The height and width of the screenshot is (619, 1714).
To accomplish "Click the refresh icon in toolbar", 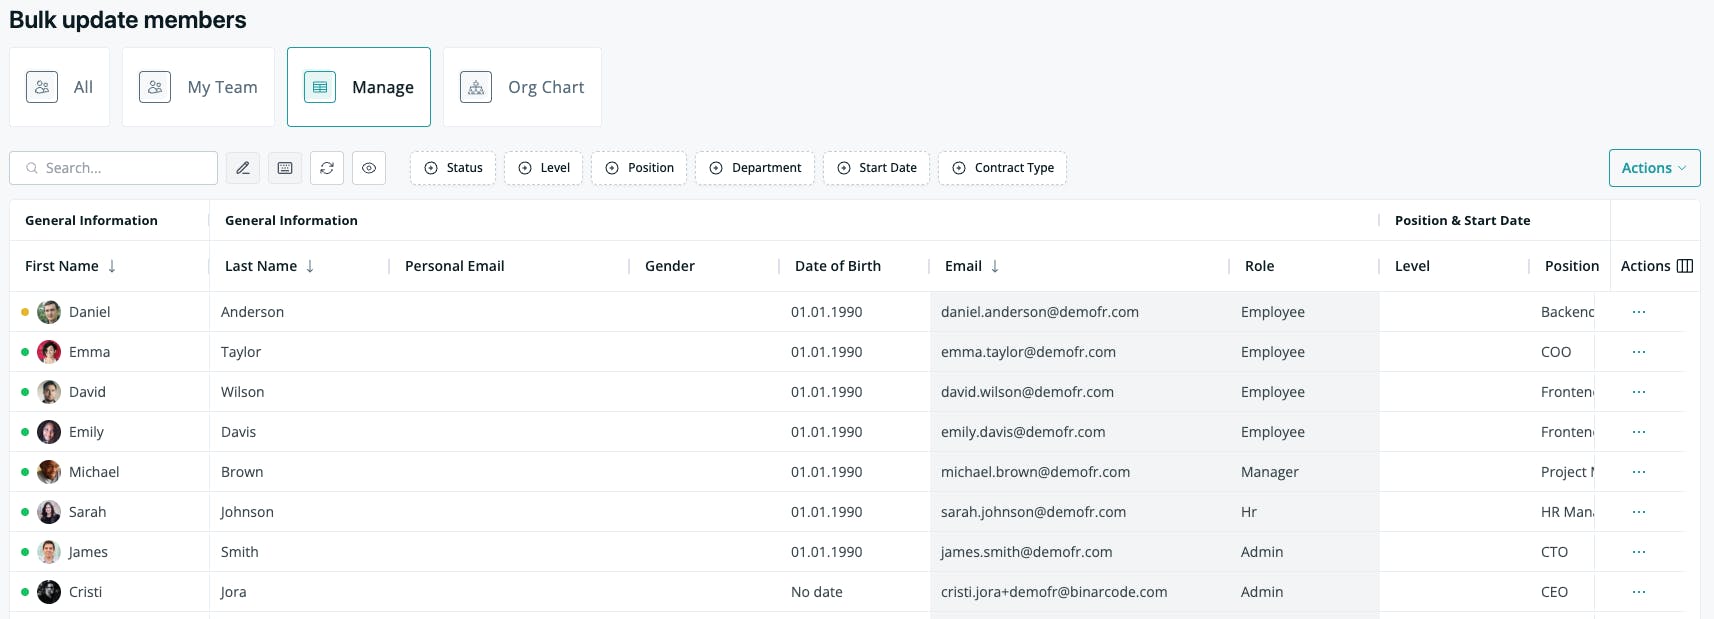I will (x=327, y=168).
